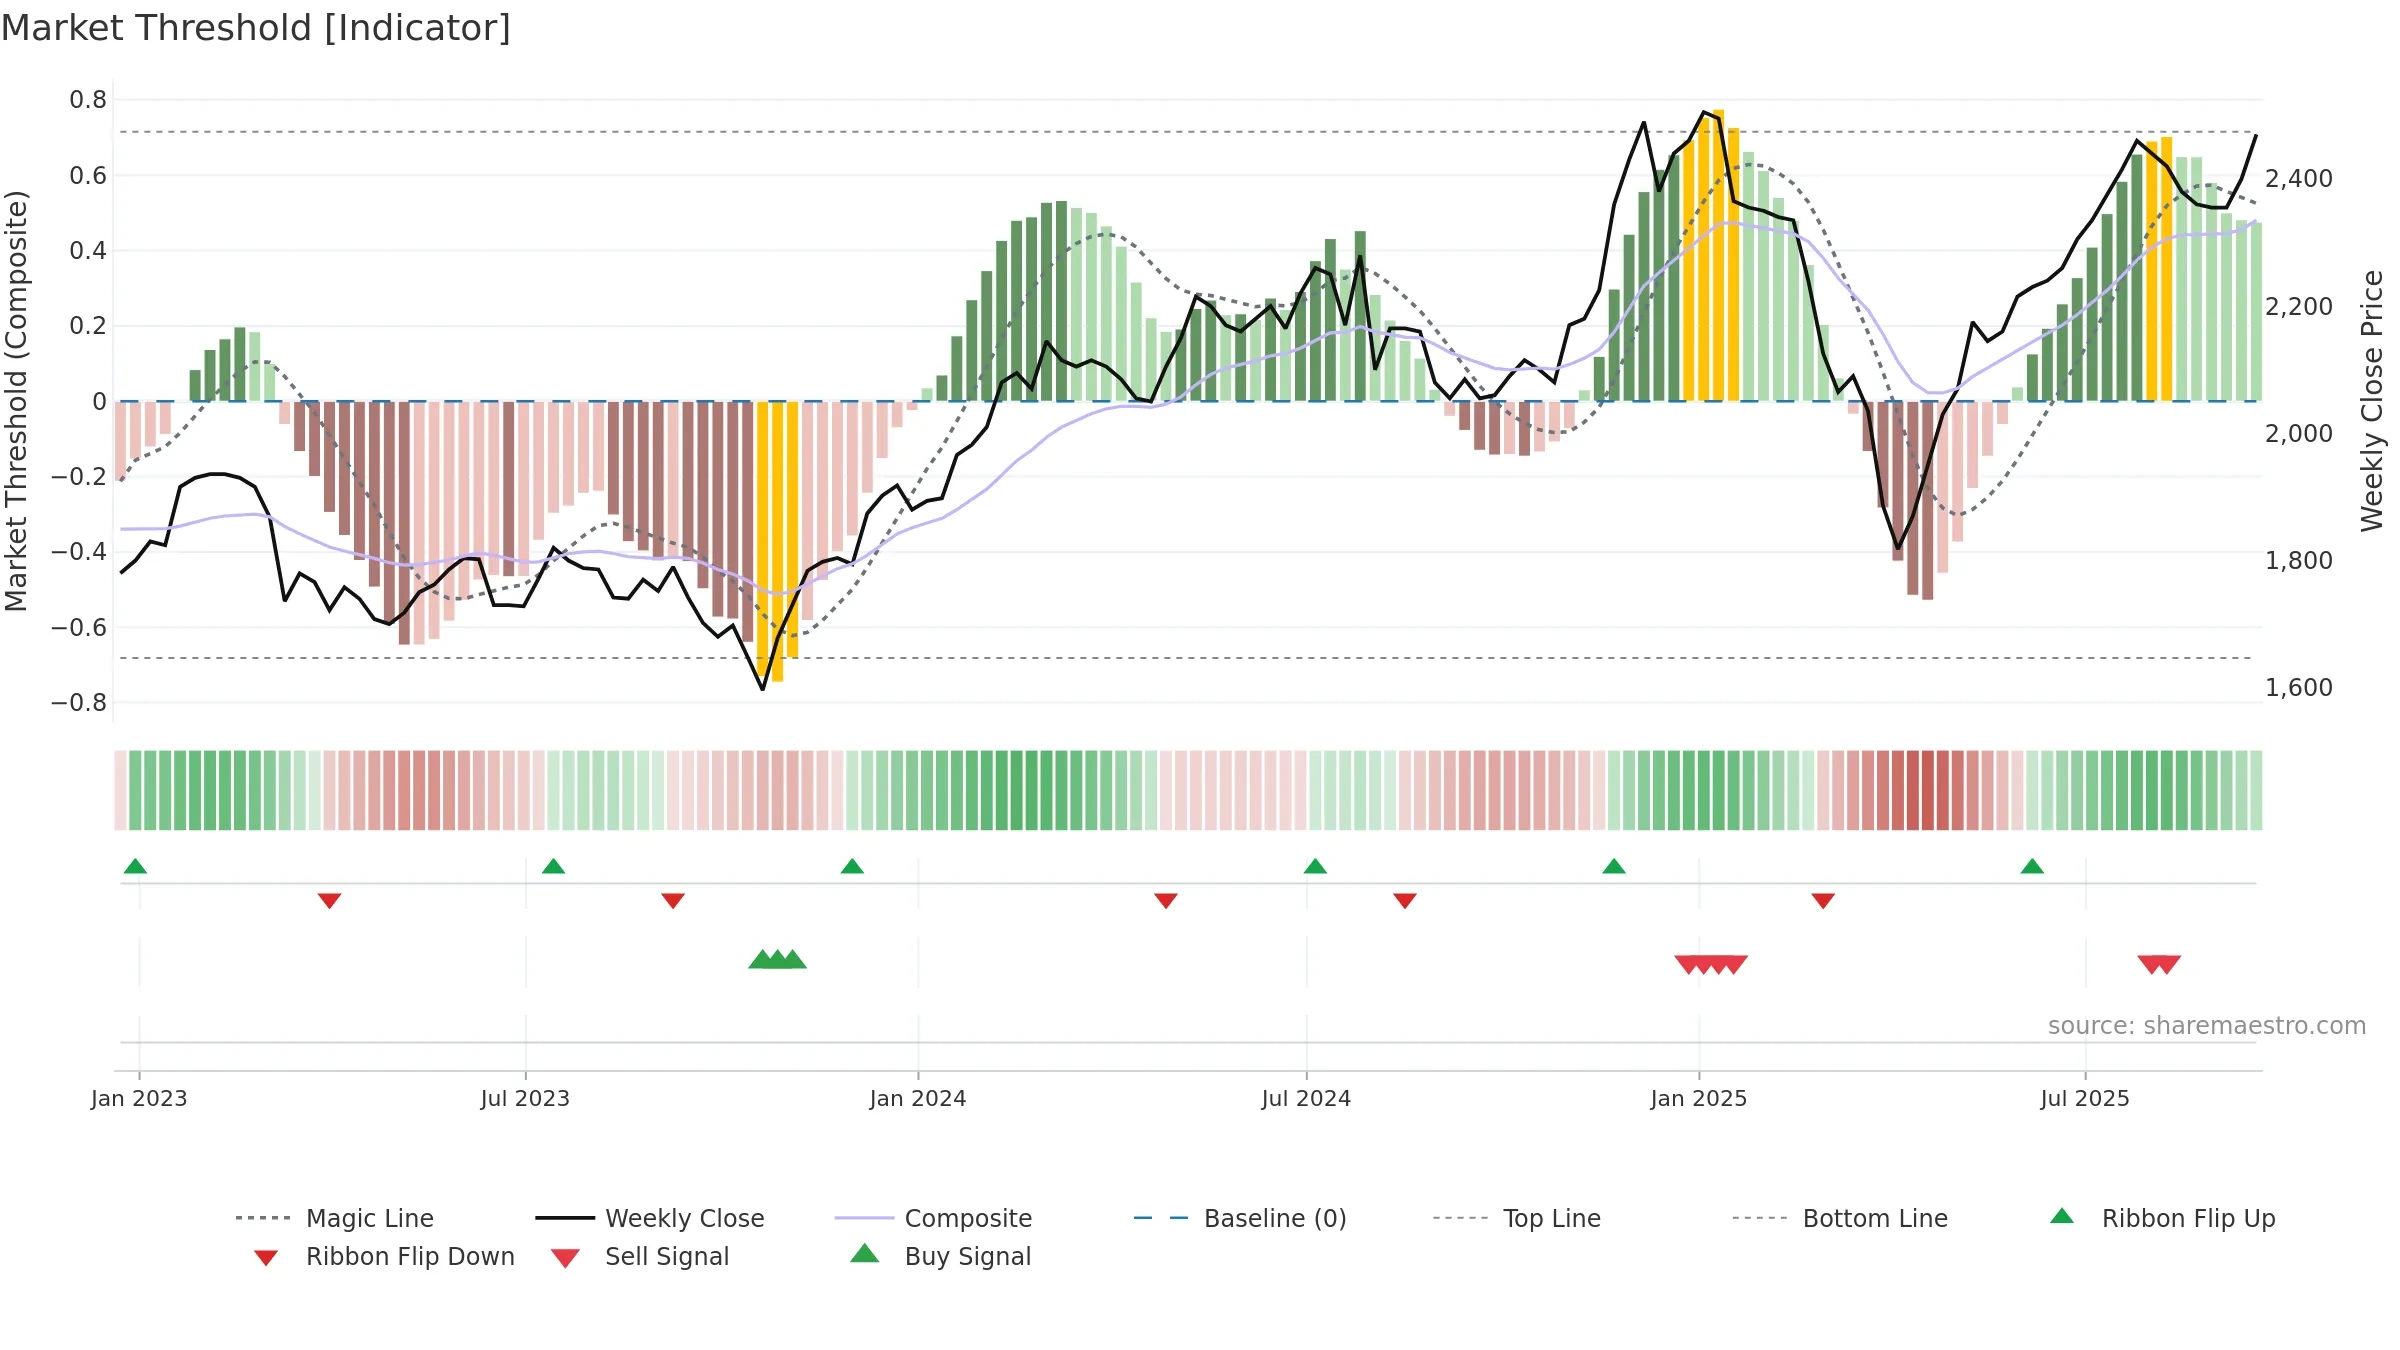Viewport: 2400px width, 1350px height.
Task: Toggle the Baseline (0) legend entry
Action: 1240,1218
